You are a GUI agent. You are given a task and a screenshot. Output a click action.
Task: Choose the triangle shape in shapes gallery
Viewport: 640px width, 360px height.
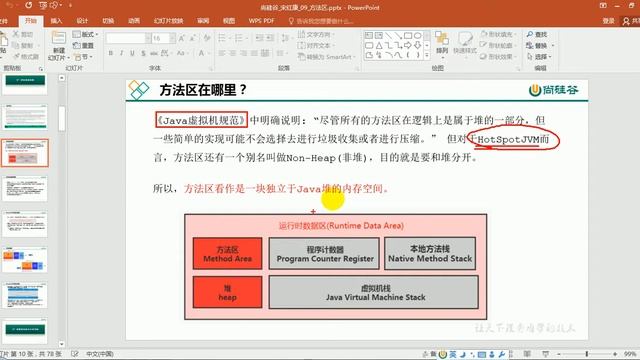point(379,45)
